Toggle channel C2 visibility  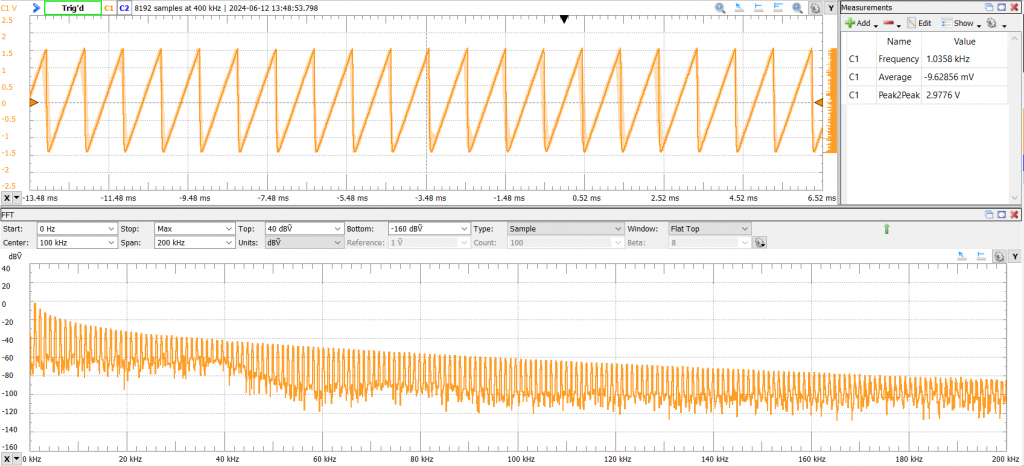(x=124, y=7)
